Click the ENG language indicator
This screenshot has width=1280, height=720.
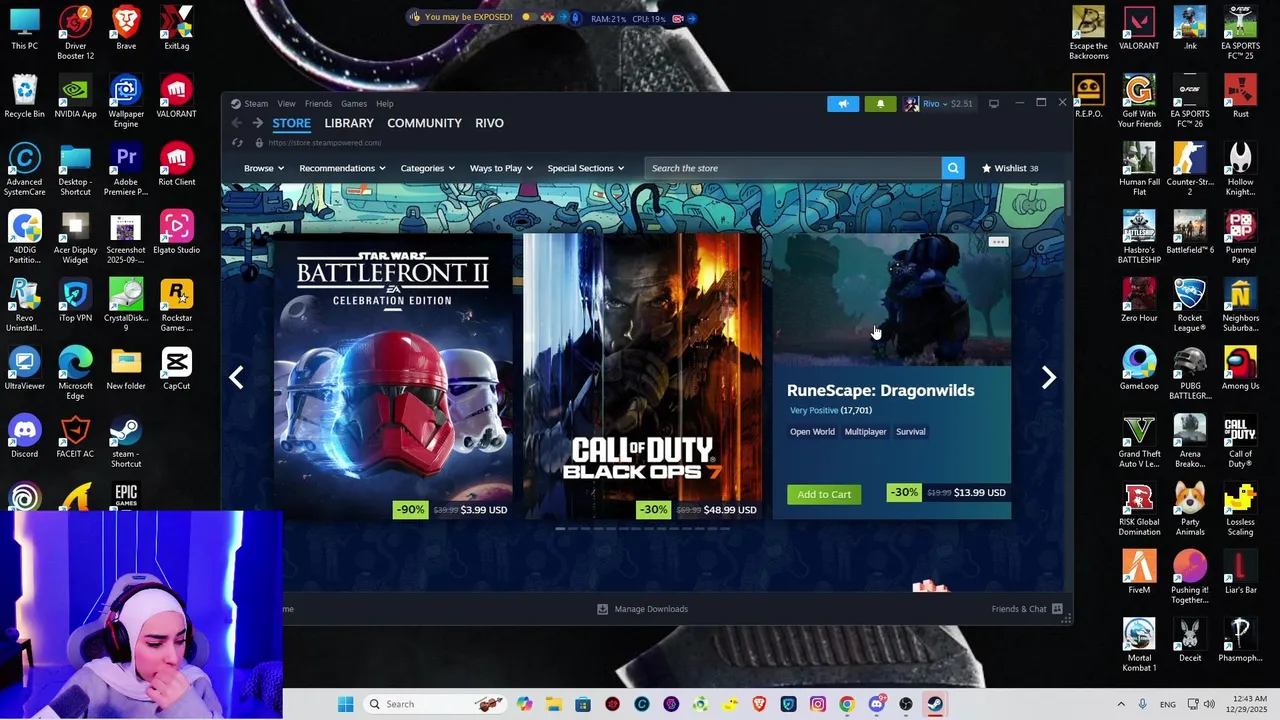pyautogui.click(x=1167, y=704)
